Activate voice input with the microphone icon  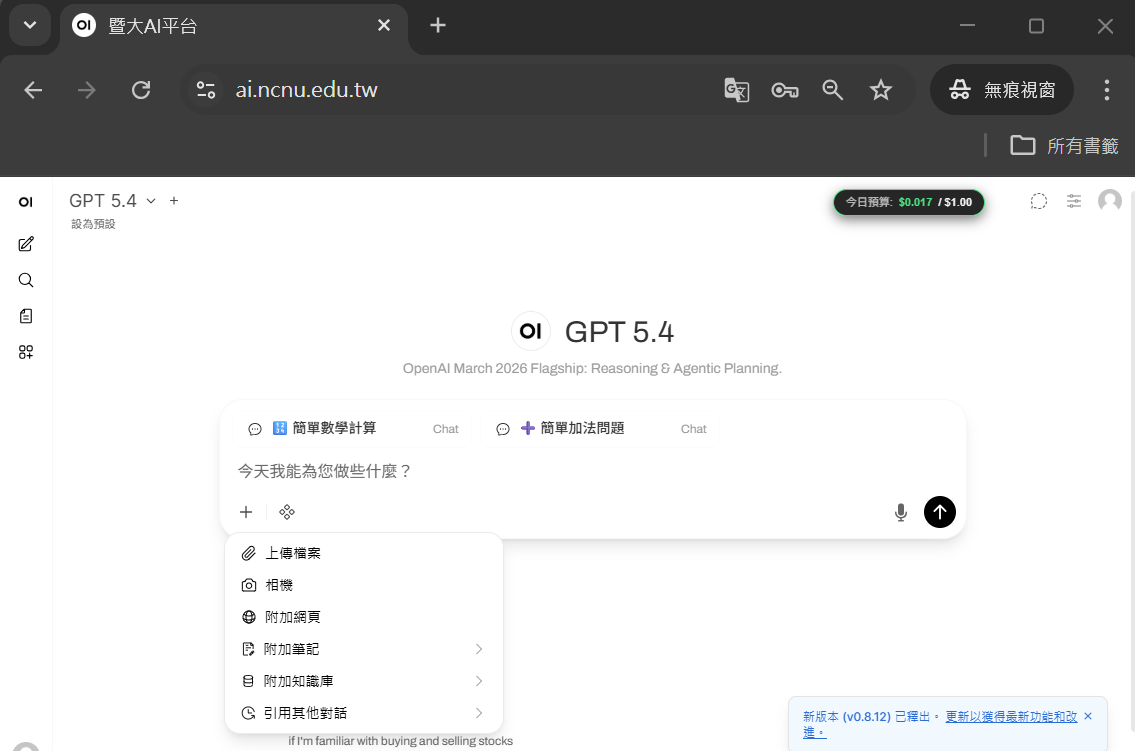900,511
